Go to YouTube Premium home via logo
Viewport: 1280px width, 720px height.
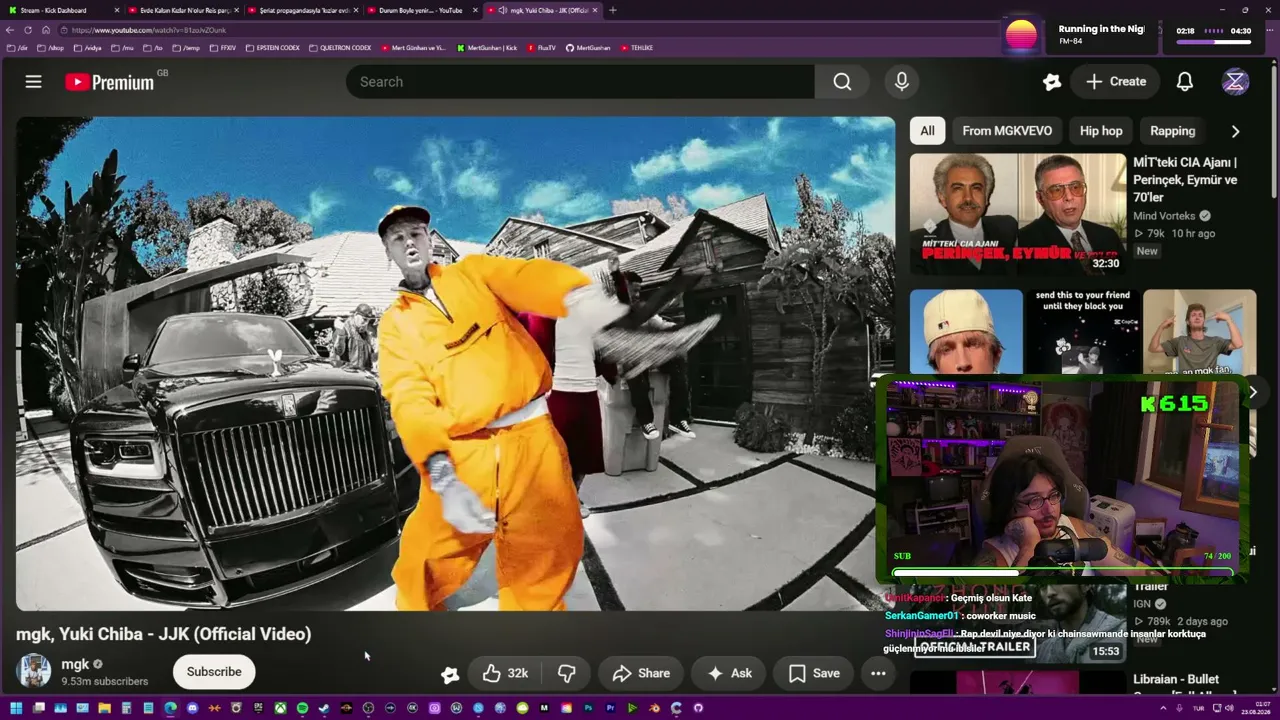(110, 82)
